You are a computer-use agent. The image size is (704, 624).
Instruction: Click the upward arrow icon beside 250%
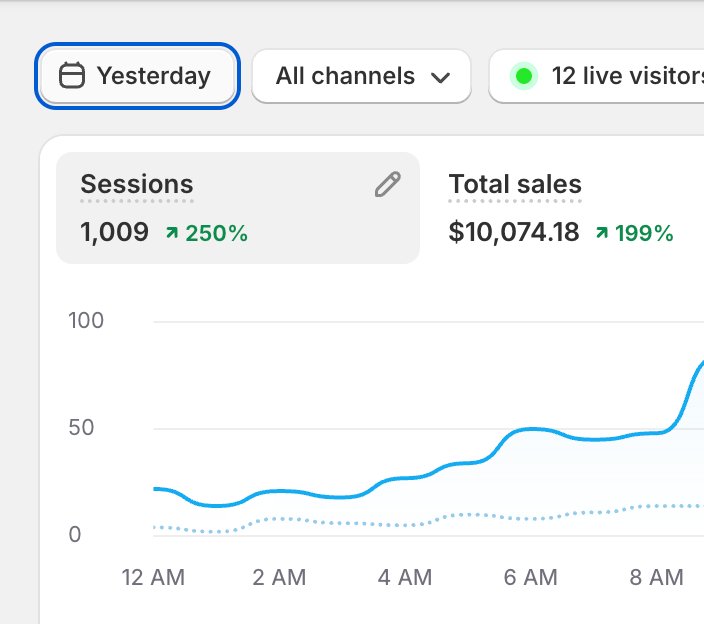pyautogui.click(x=172, y=233)
